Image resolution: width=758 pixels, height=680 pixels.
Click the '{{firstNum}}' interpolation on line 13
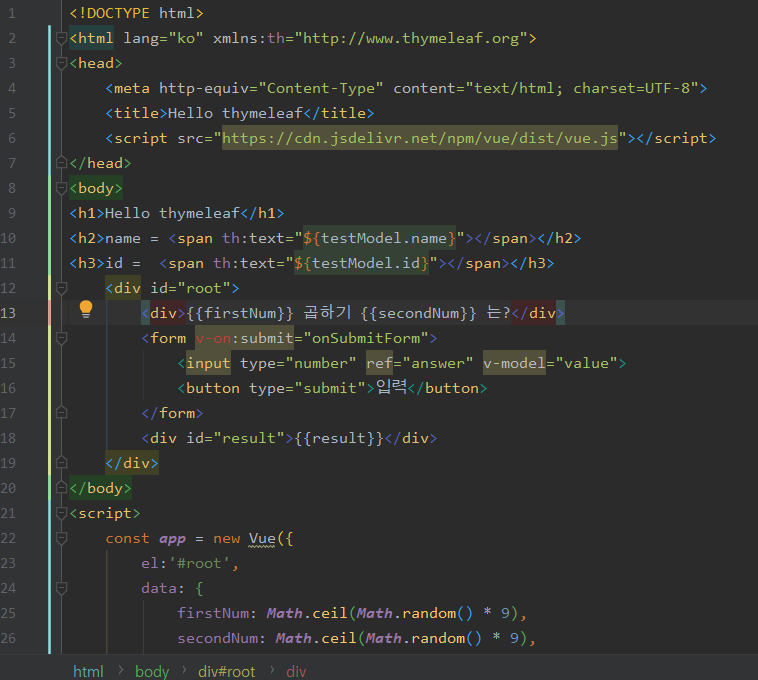tap(240, 313)
